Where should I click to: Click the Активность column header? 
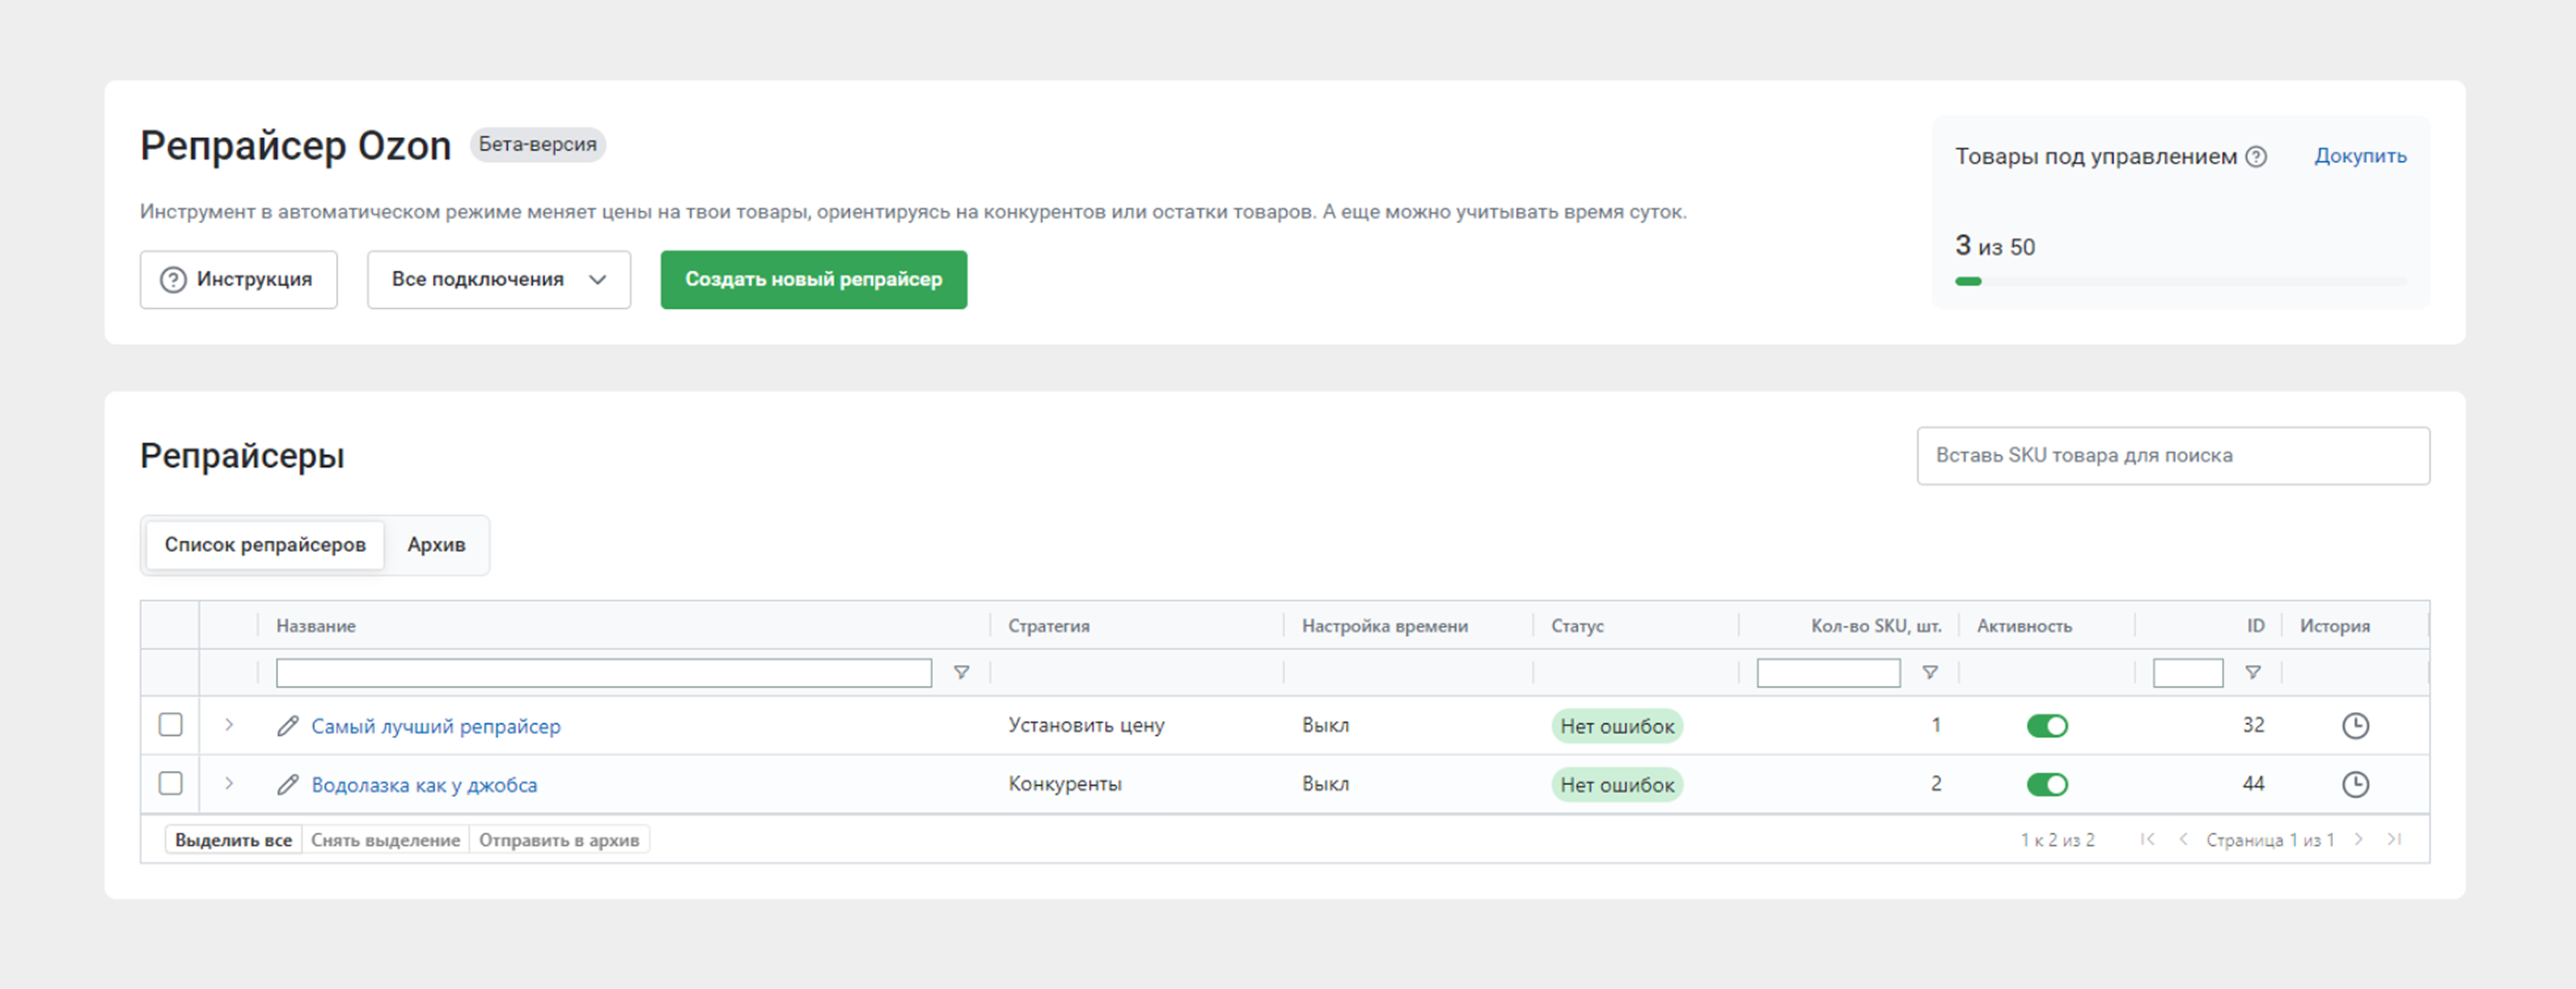tap(2024, 626)
